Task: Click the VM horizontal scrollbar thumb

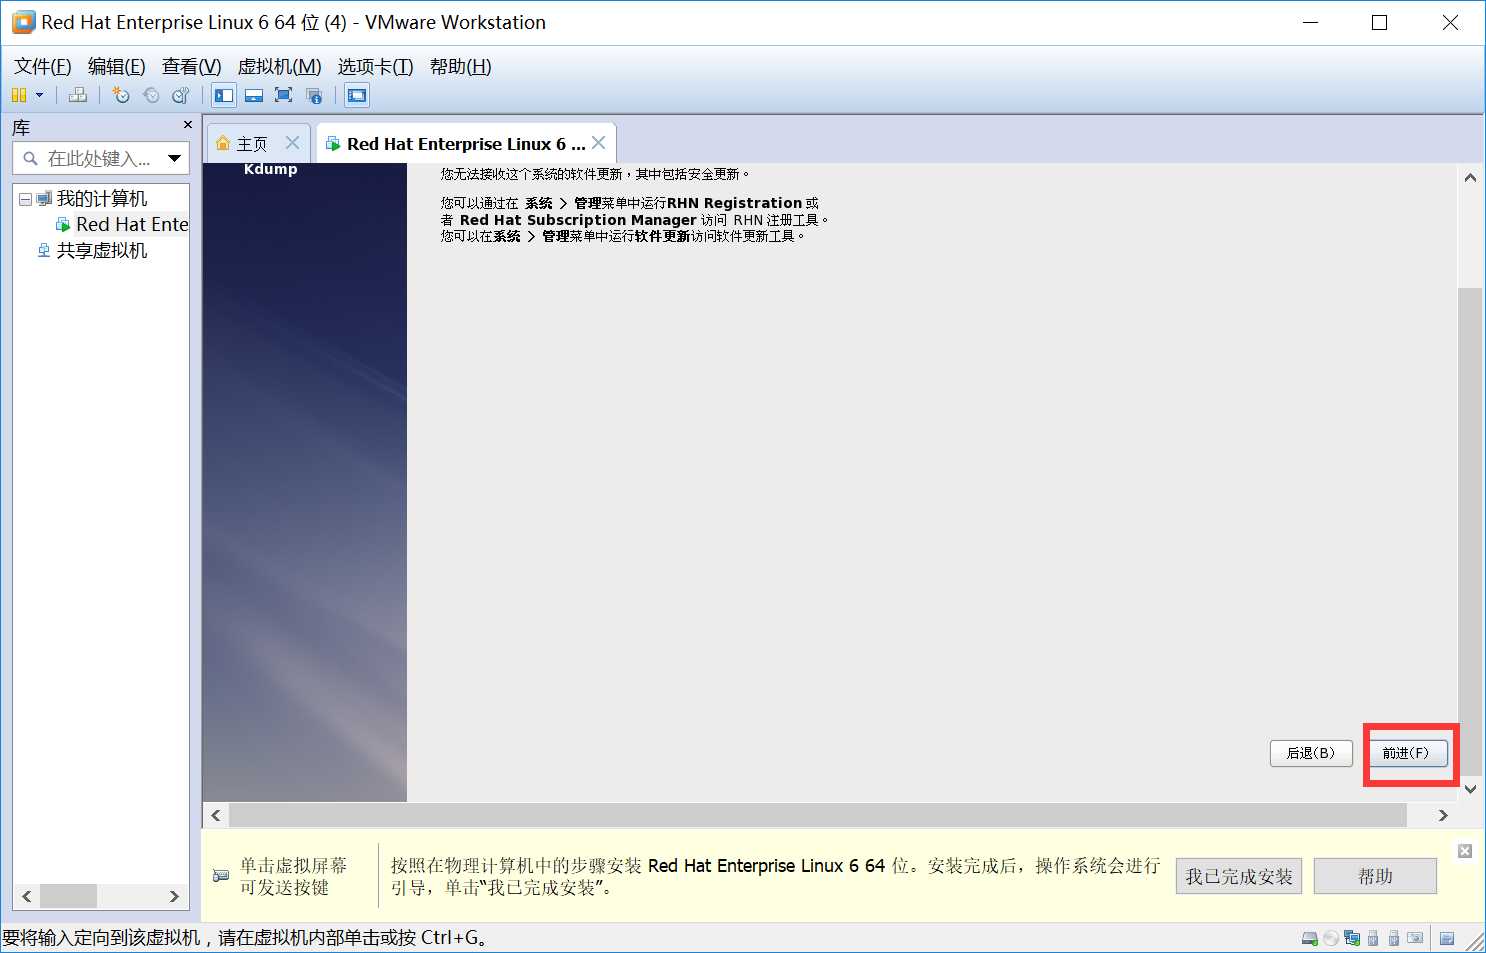Action: click(817, 815)
